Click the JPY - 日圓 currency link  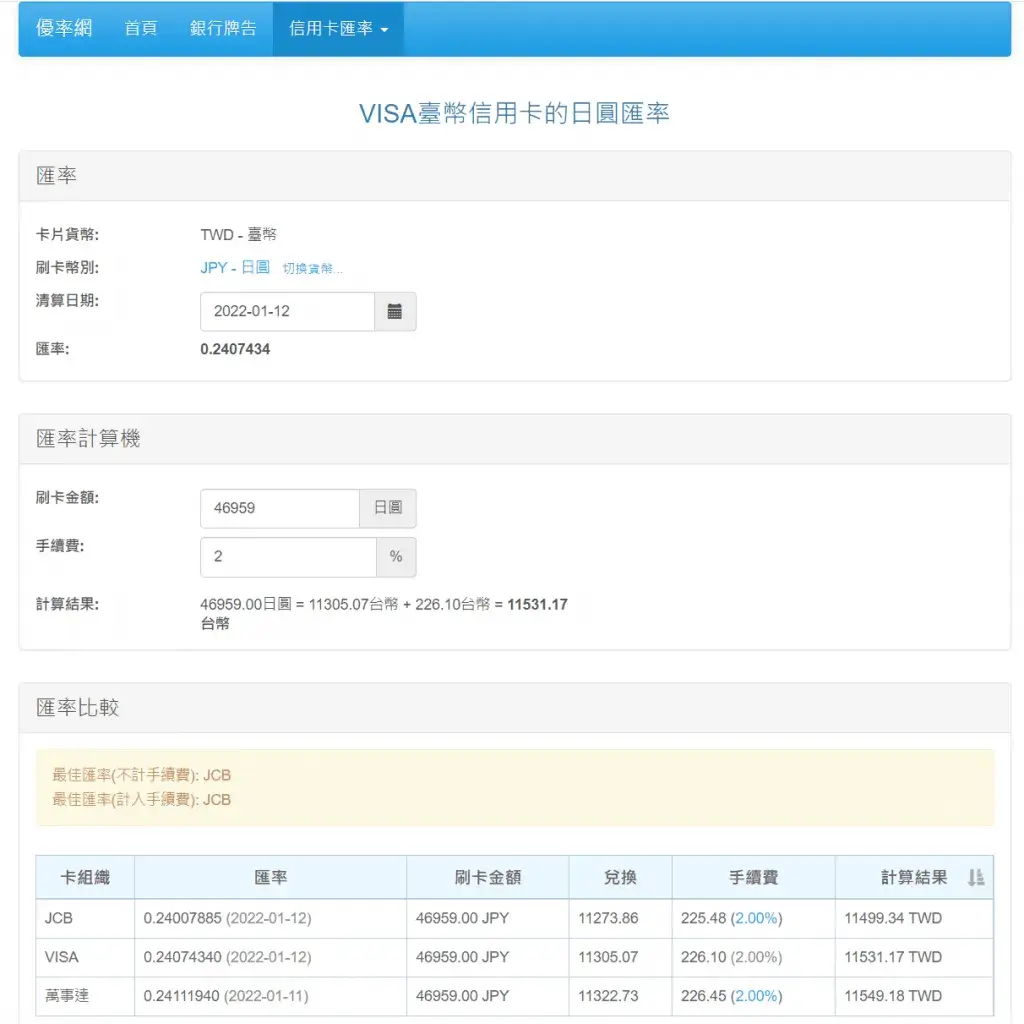(235, 267)
